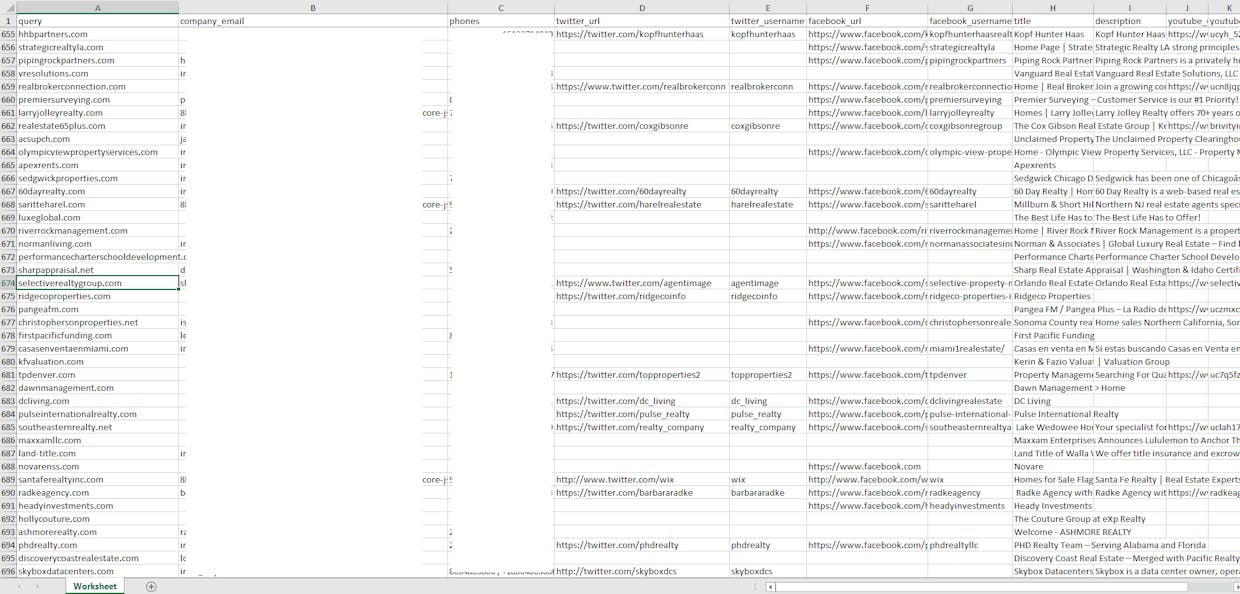Select cell 'pangeafm.com'
The height and width of the screenshot is (594, 1240).
[x=97, y=309]
